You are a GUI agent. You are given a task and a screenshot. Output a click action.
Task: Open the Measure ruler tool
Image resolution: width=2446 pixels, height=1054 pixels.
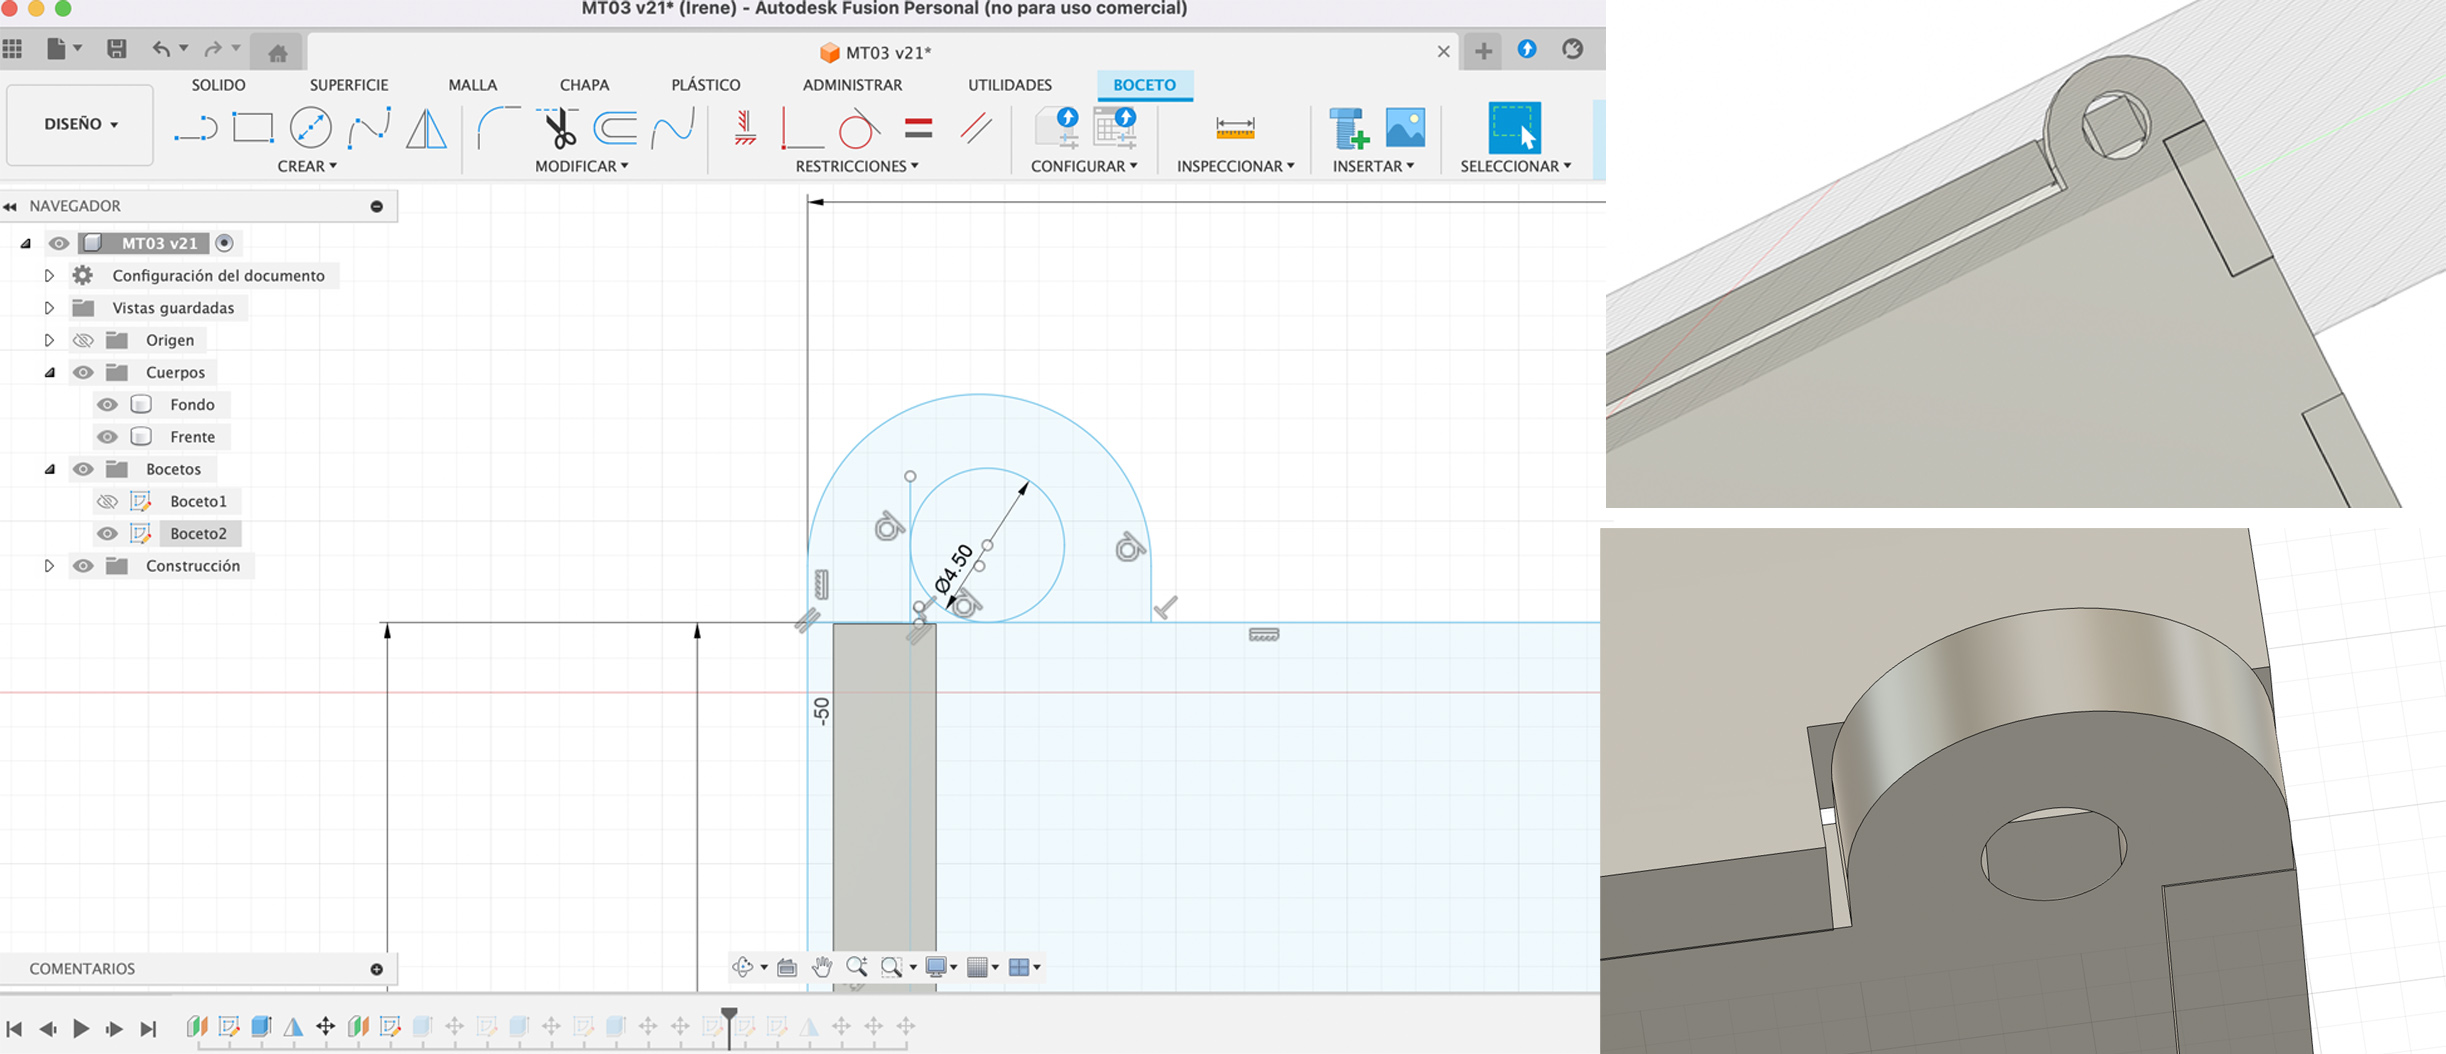[x=1235, y=128]
